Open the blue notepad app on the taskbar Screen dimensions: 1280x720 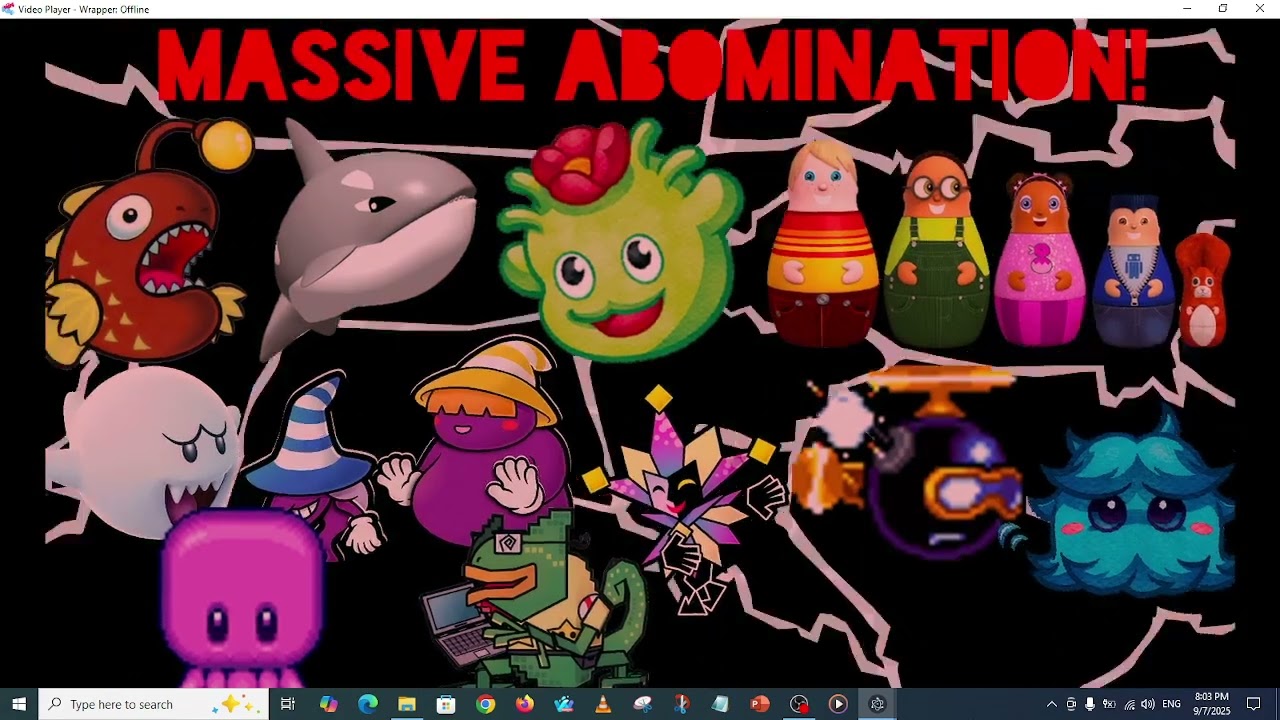coord(720,704)
